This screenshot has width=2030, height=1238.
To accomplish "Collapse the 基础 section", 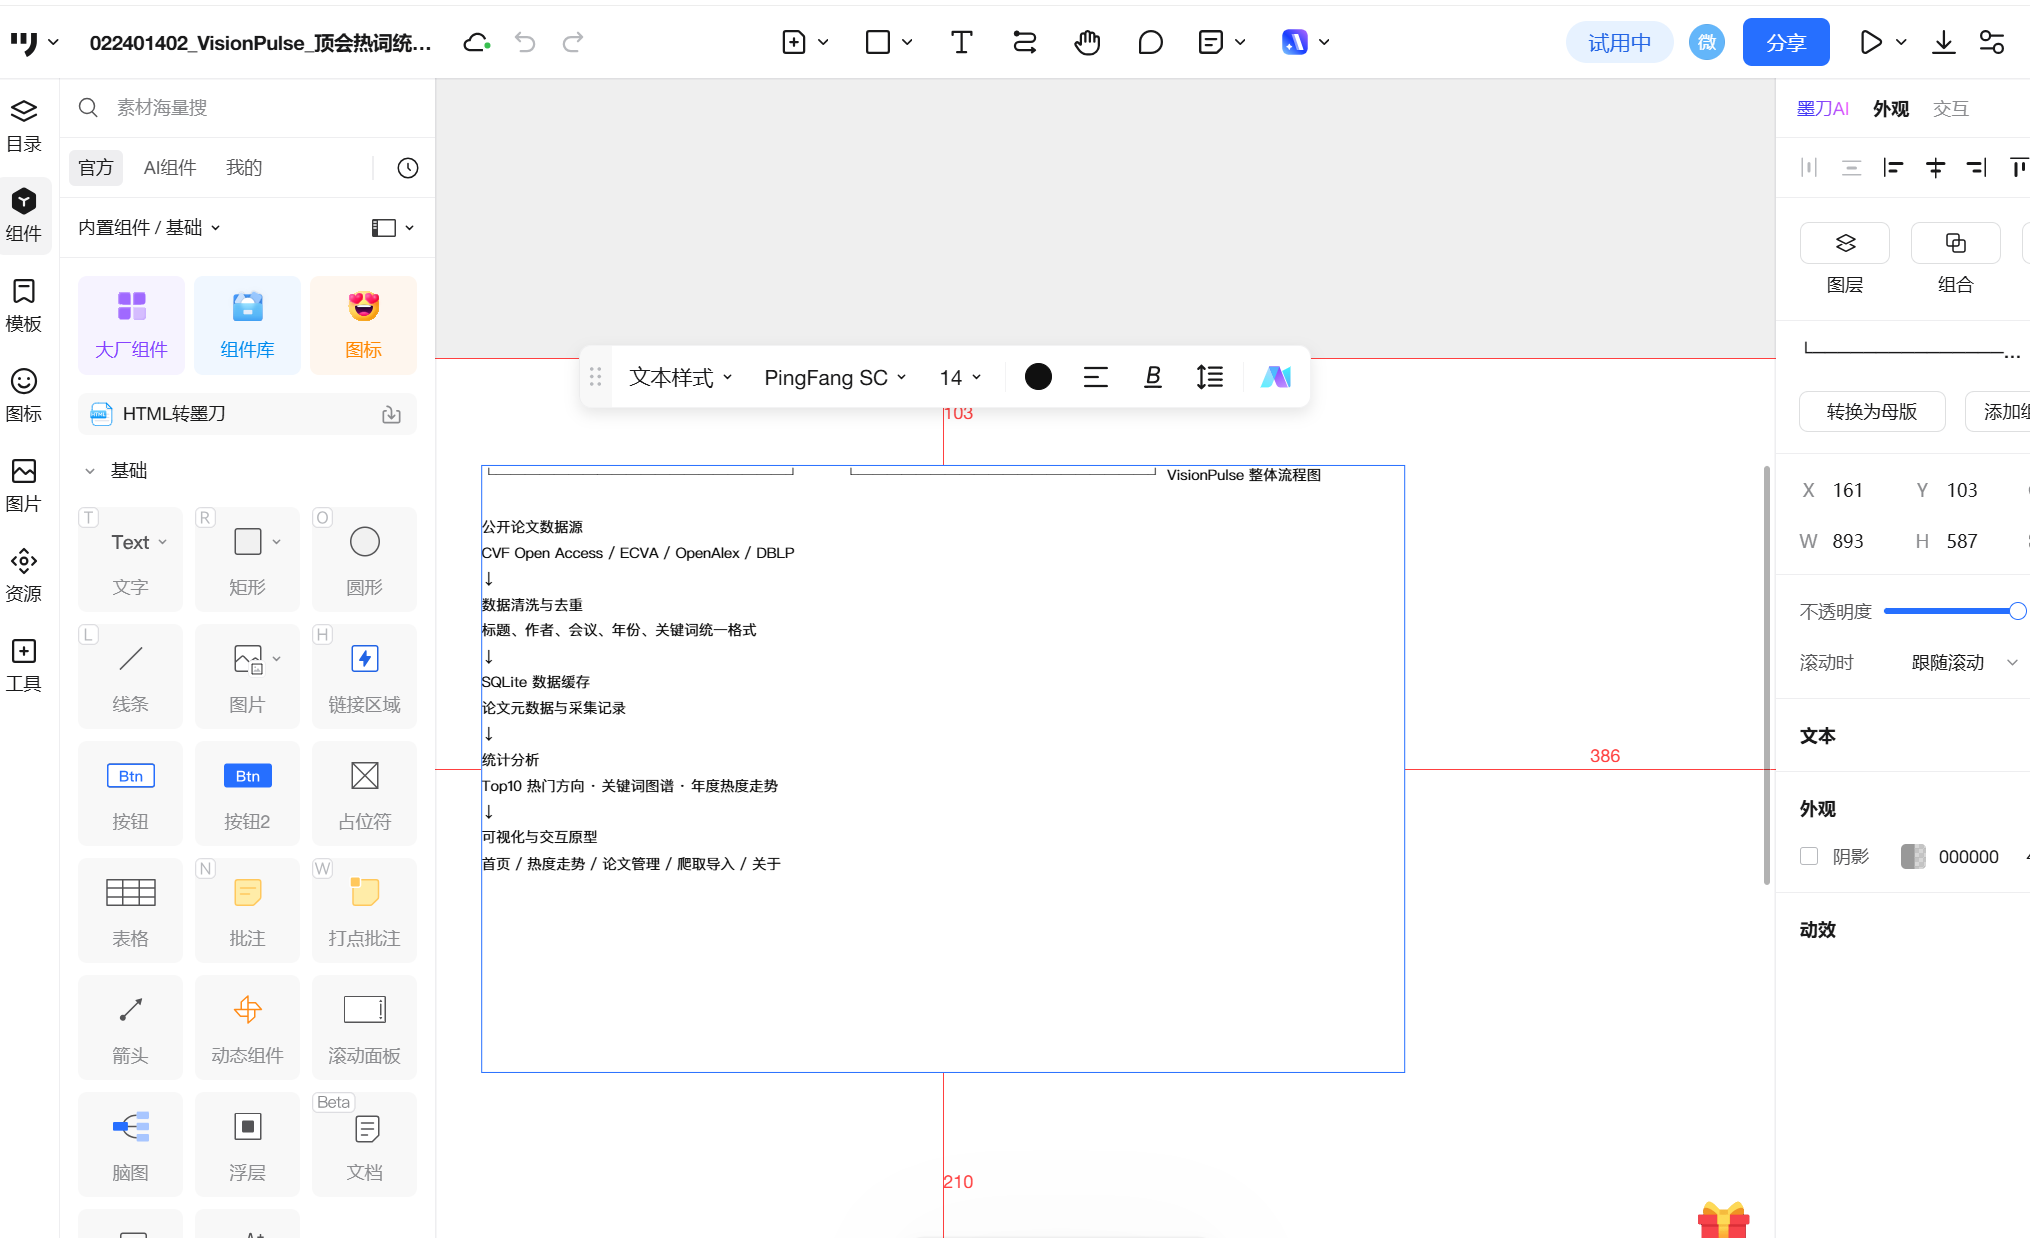I will click(90, 470).
